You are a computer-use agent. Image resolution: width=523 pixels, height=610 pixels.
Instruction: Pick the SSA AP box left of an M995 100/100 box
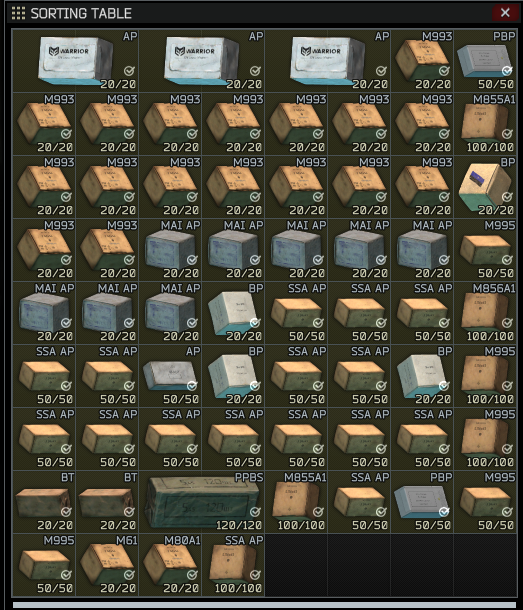(x=422, y=439)
